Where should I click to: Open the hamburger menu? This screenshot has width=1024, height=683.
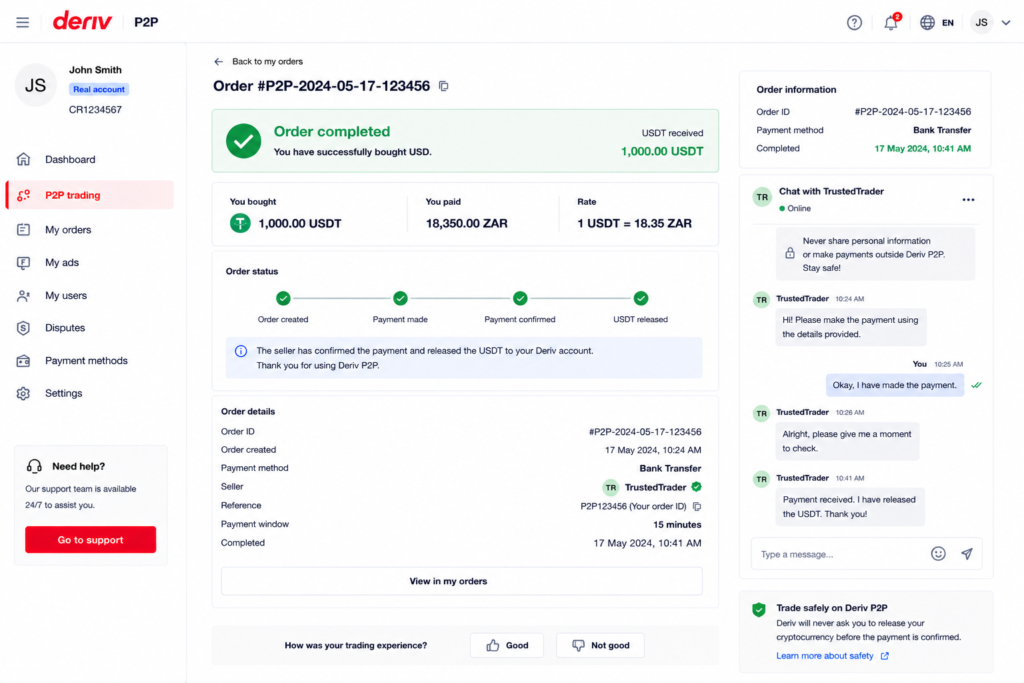pos(22,22)
